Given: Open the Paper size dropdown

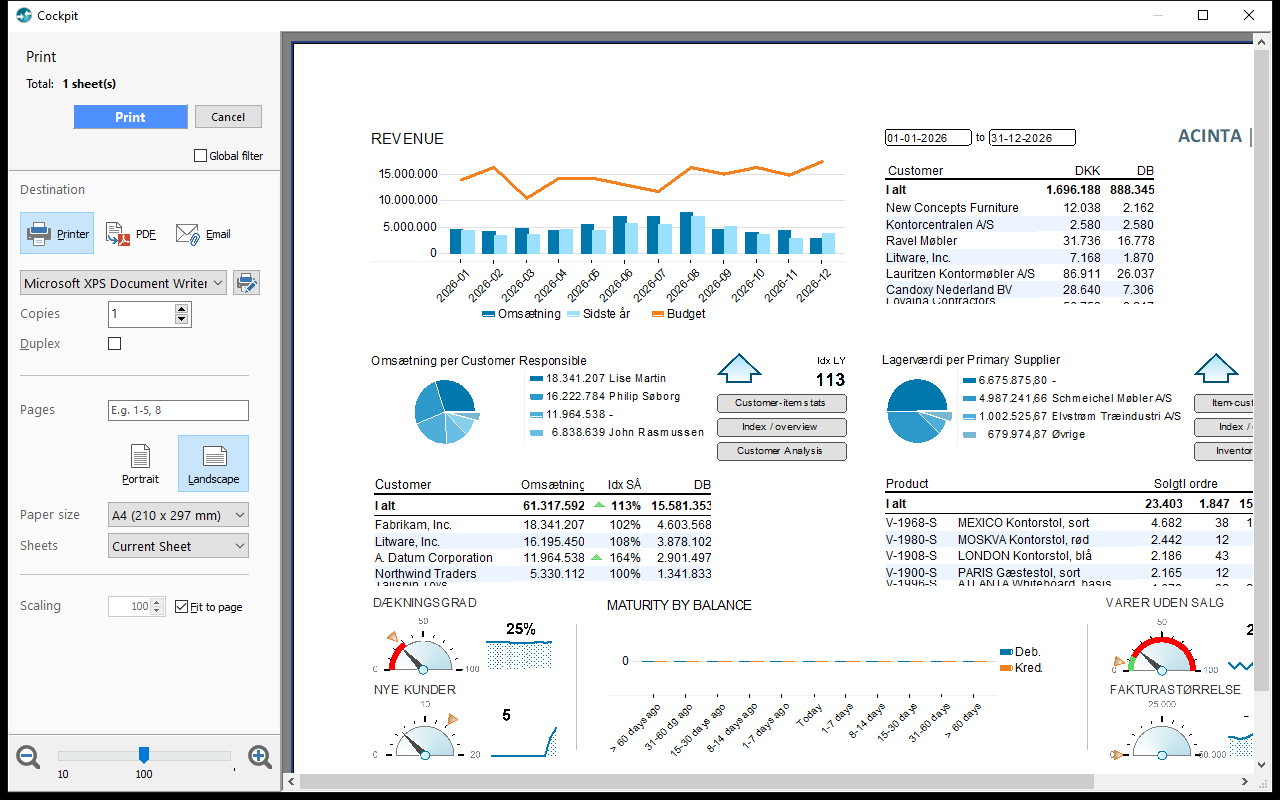Looking at the screenshot, I should (x=178, y=515).
